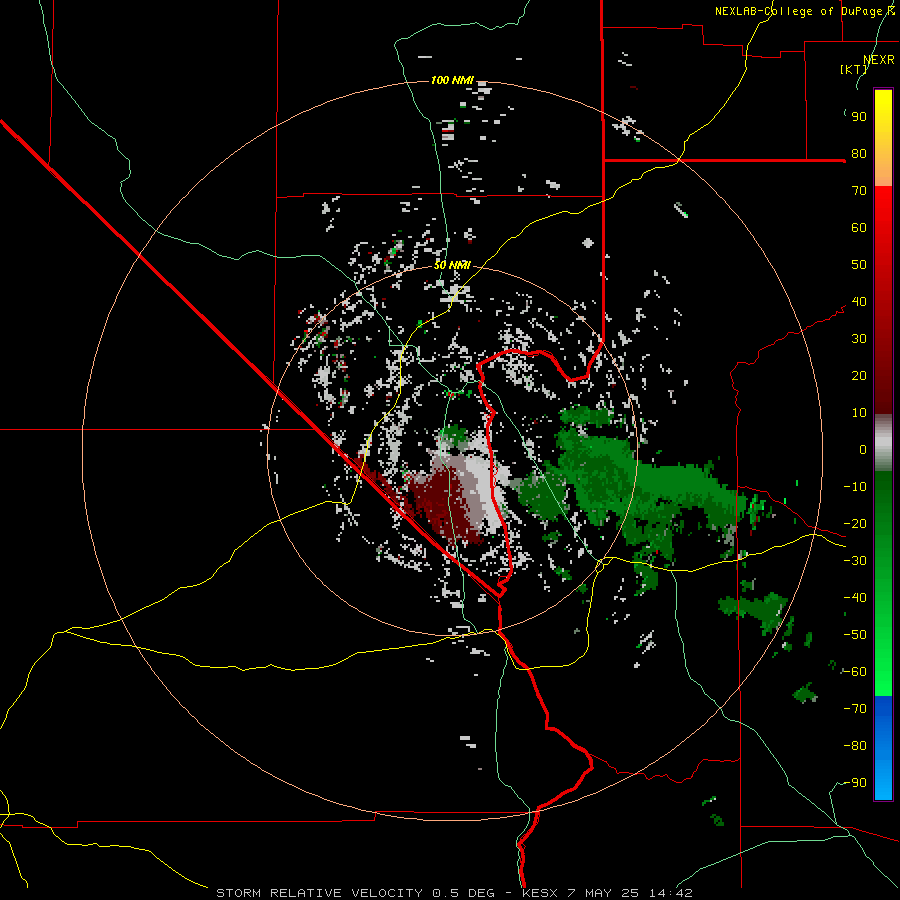Click the -10 value on velocity scale

(x=855, y=487)
